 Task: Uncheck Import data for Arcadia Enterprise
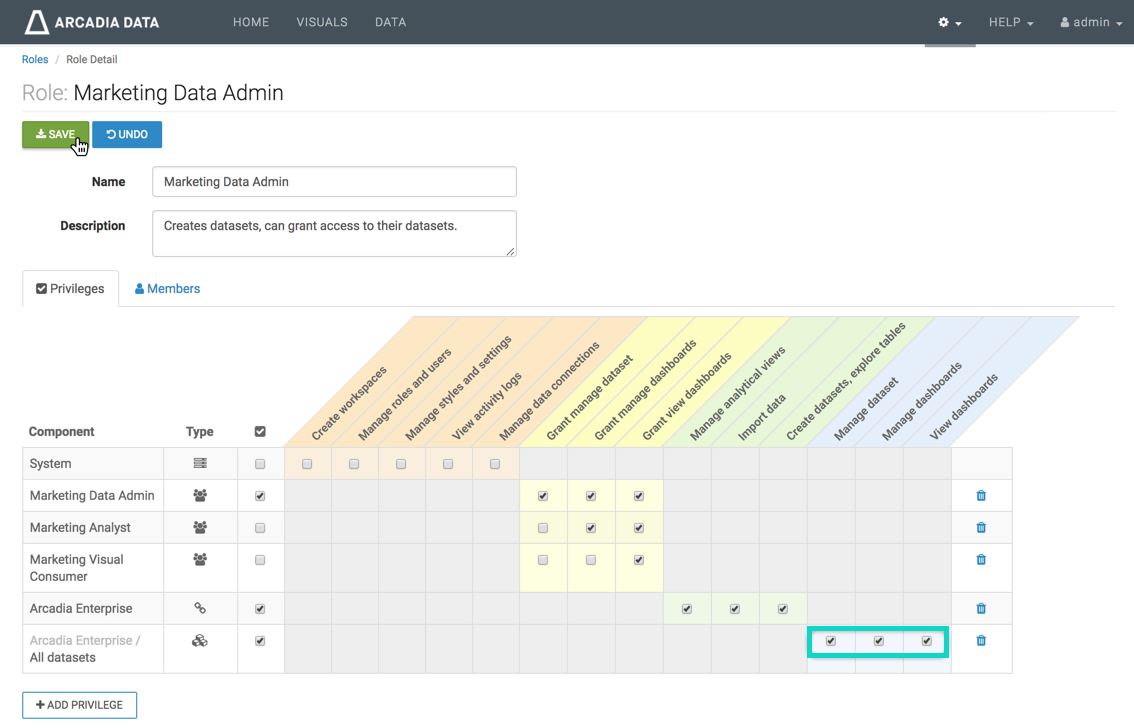click(x=735, y=609)
